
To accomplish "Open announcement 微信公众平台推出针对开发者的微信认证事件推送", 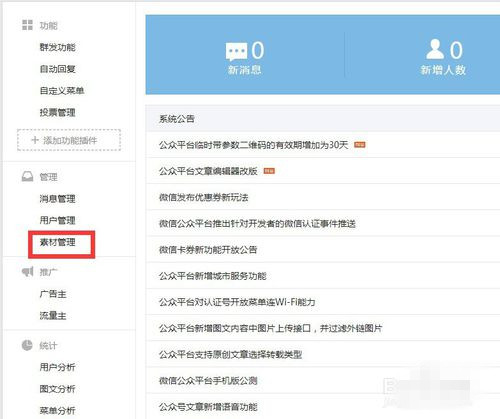I will pyautogui.click(x=257, y=223).
